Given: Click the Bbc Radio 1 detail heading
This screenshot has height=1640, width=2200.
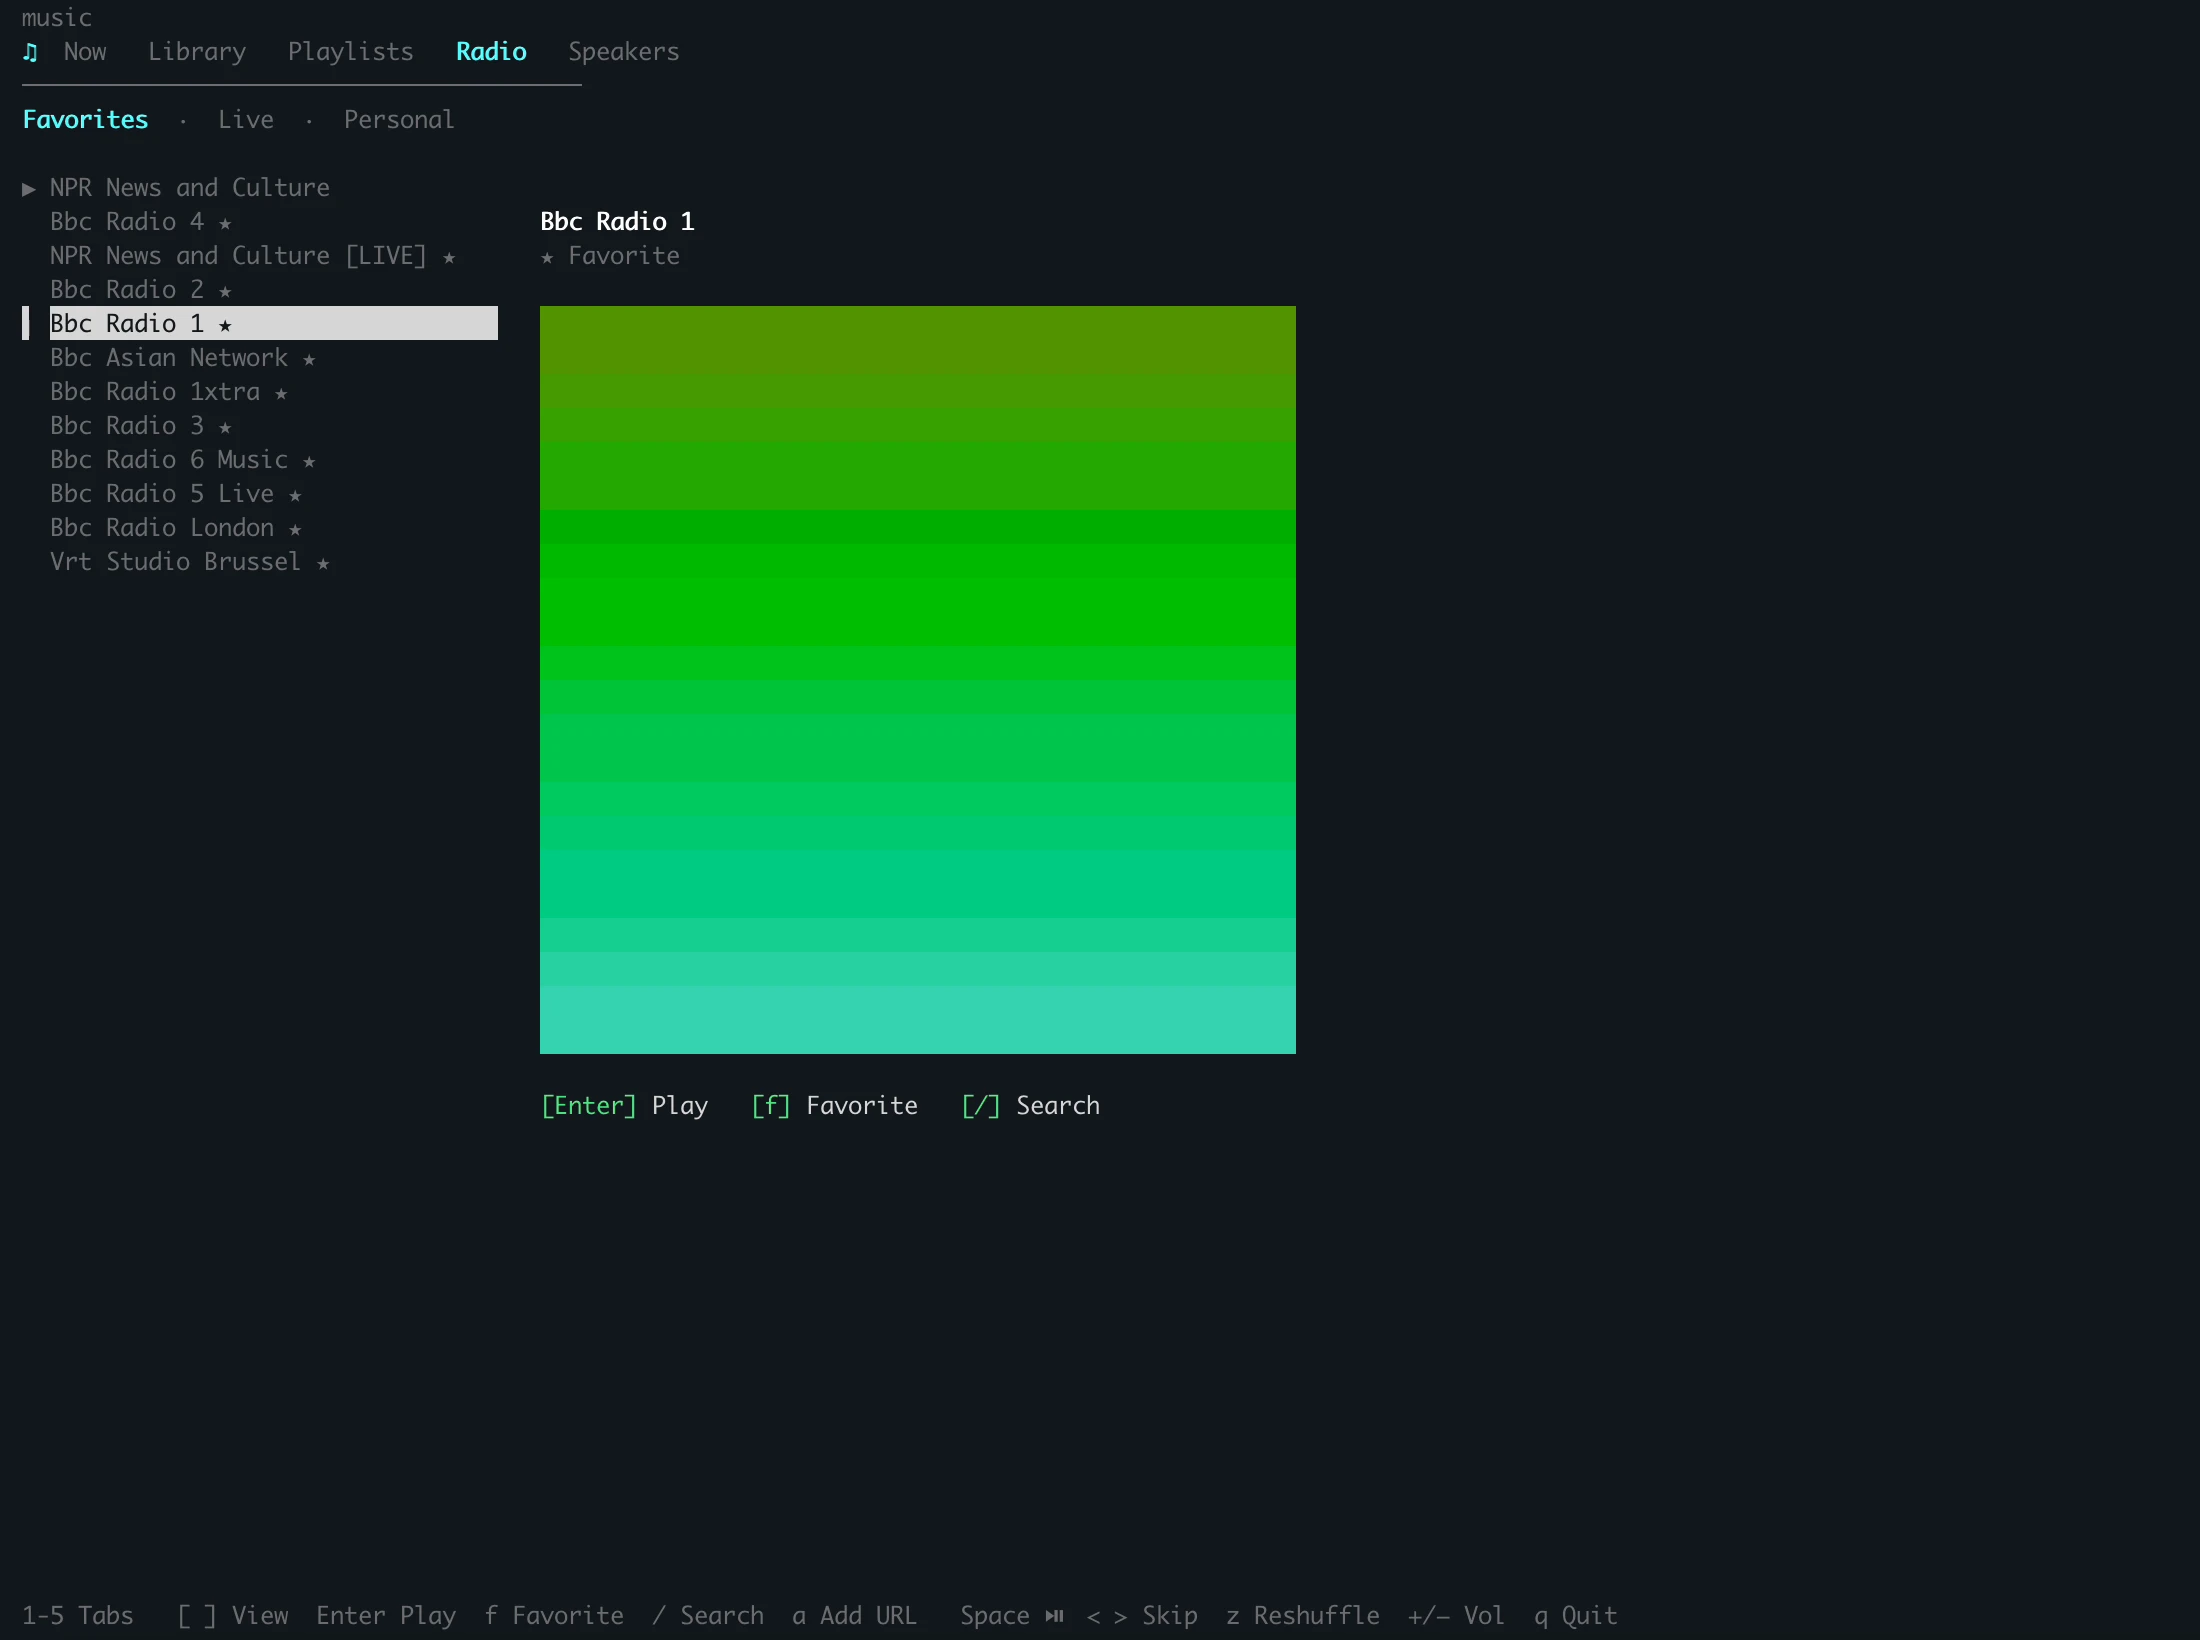Looking at the screenshot, I should tap(617, 222).
